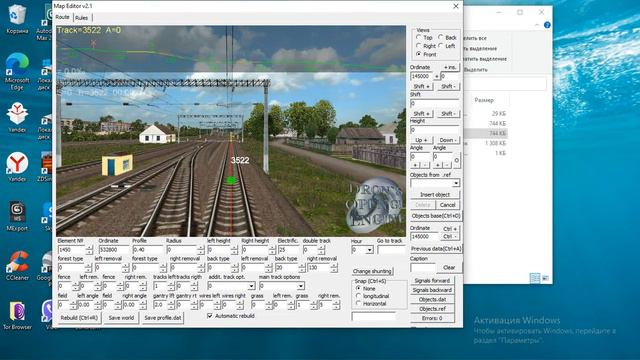Open Tor Browser desktop shortcut

tap(17, 315)
